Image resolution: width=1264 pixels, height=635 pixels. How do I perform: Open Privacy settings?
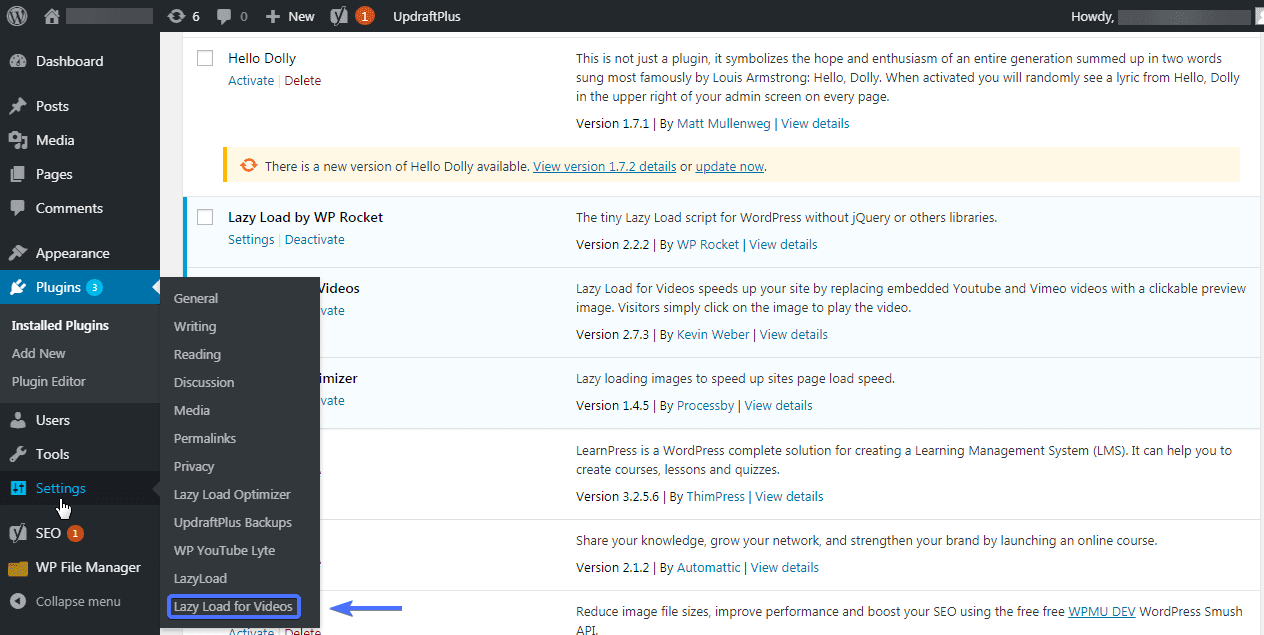(194, 466)
